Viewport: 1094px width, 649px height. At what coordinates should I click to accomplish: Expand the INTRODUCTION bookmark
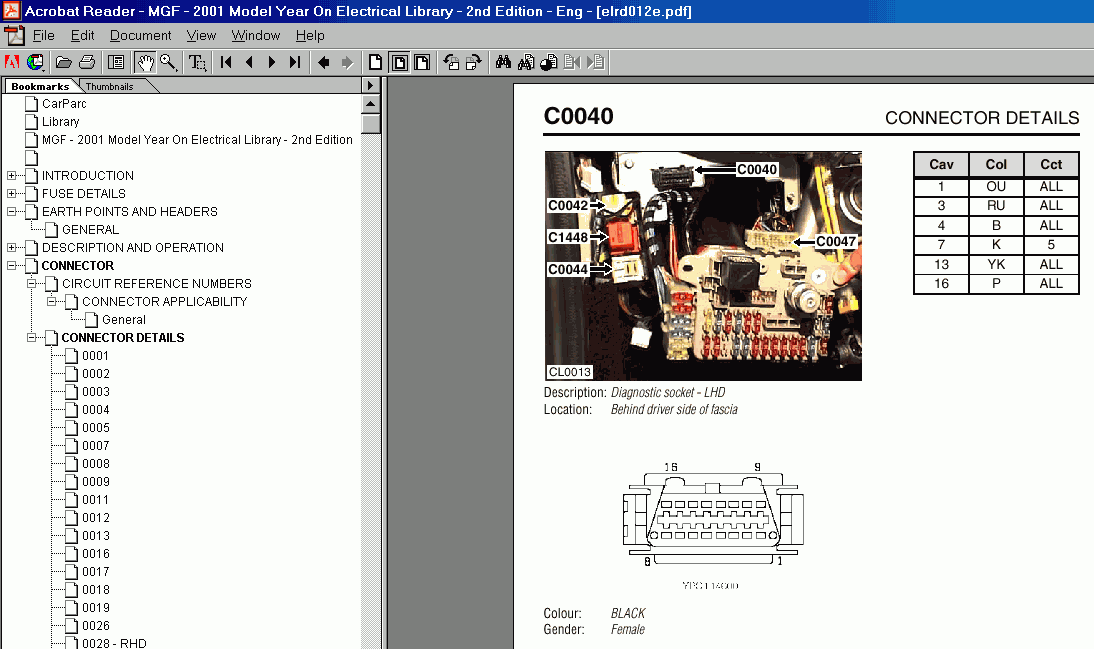coord(11,176)
